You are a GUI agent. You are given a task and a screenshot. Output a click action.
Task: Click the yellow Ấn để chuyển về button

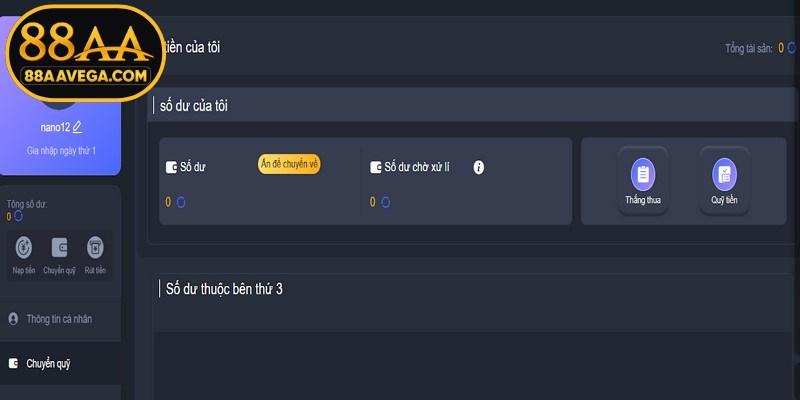pos(289,164)
